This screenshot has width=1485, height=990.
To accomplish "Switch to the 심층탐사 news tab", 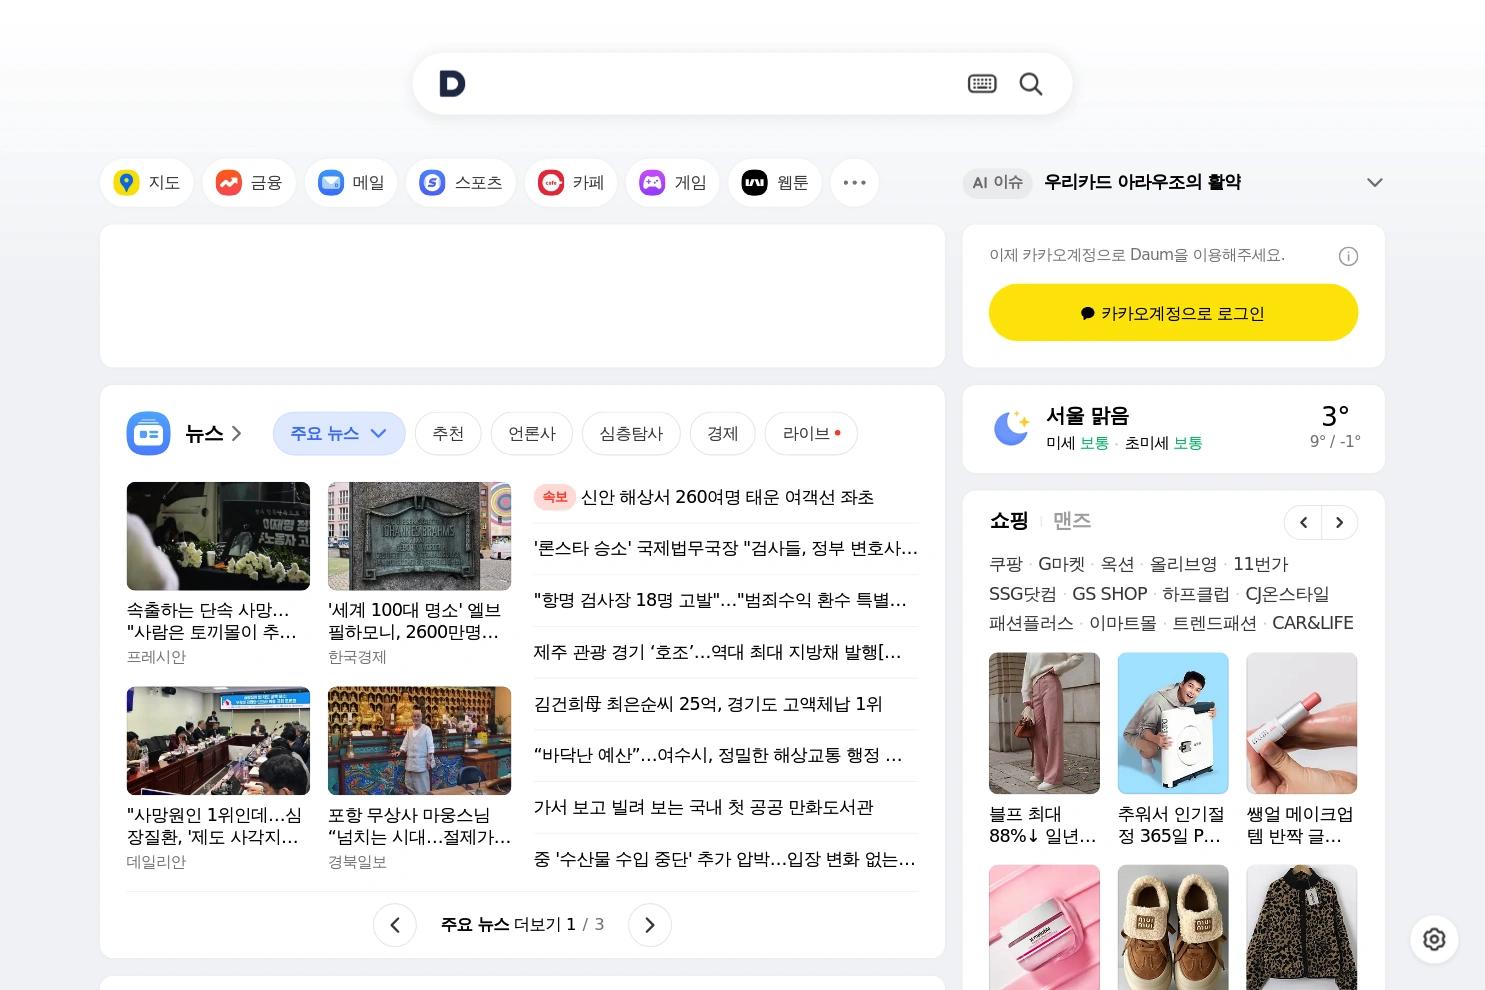I will 631,434.
